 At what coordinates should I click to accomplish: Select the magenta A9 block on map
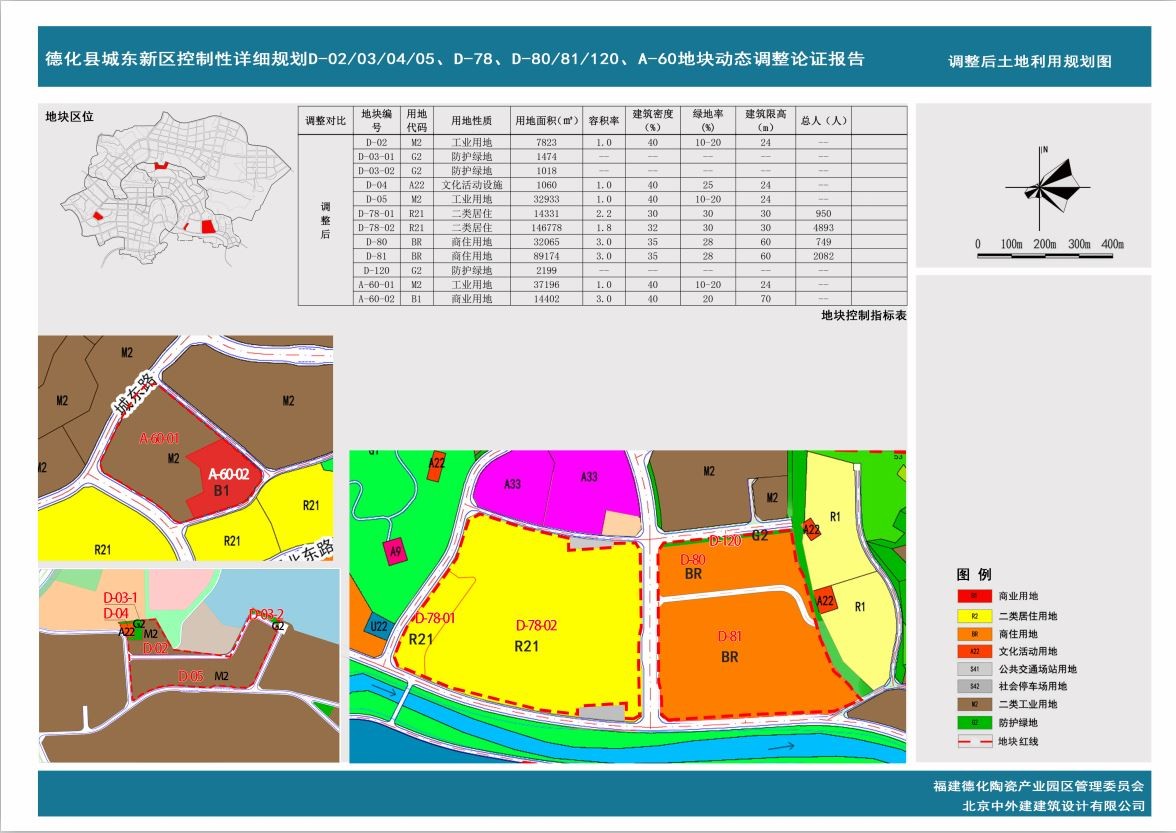(395, 551)
